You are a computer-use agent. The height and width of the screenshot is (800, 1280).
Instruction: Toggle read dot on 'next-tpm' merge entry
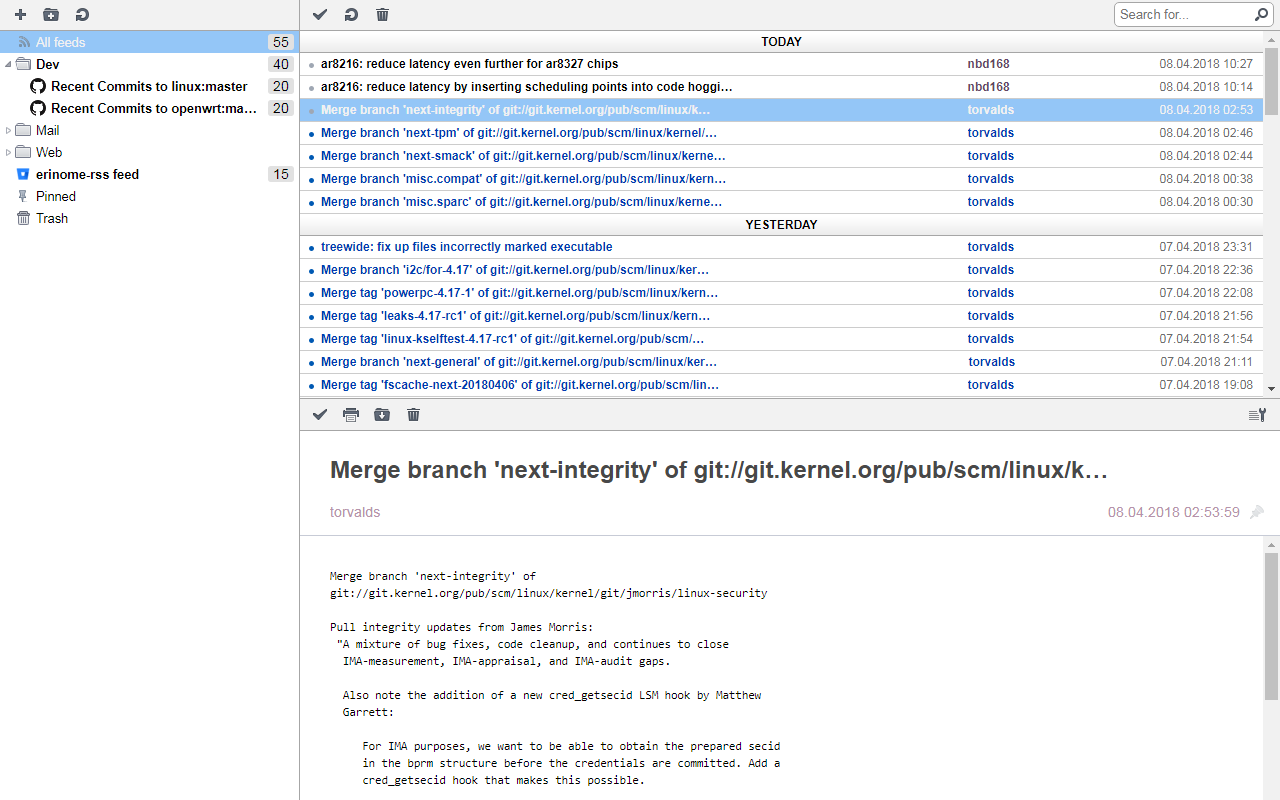tap(311, 134)
